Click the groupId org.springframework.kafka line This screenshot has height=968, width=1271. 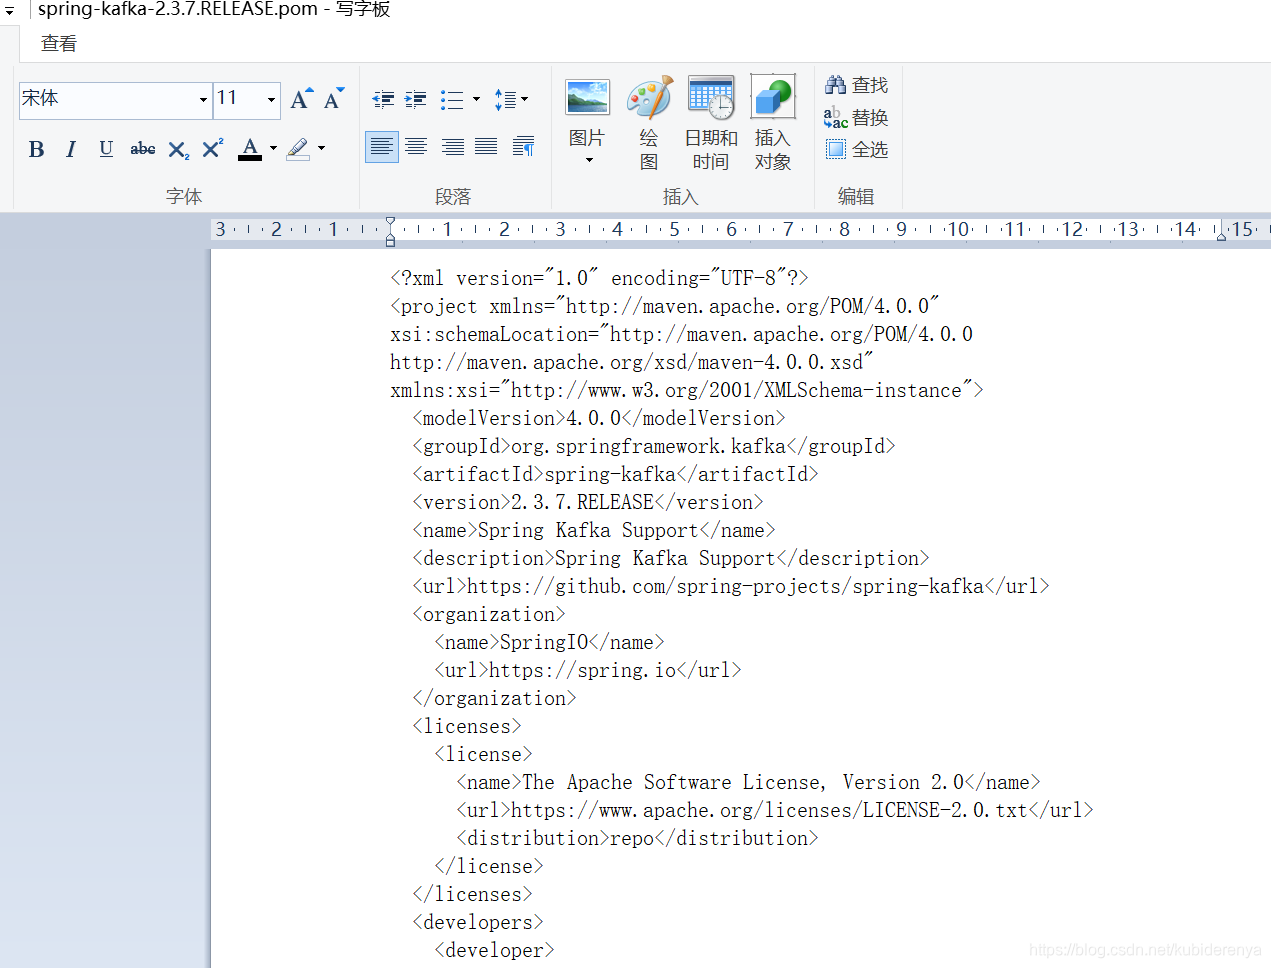tap(654, 446)
